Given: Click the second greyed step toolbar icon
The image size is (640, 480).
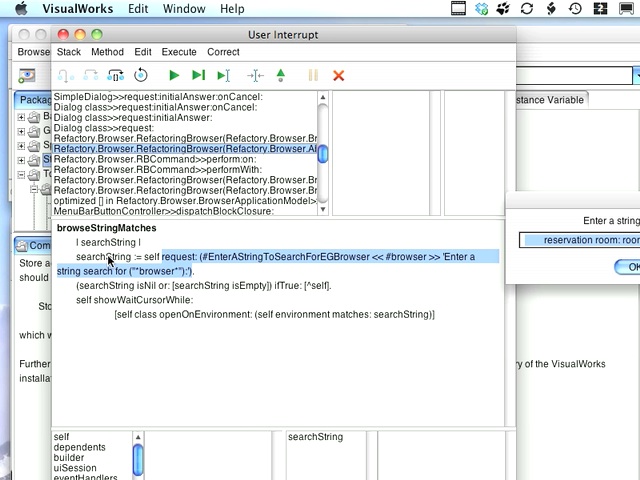Looking at the screenshot, I should pos(91,75).
